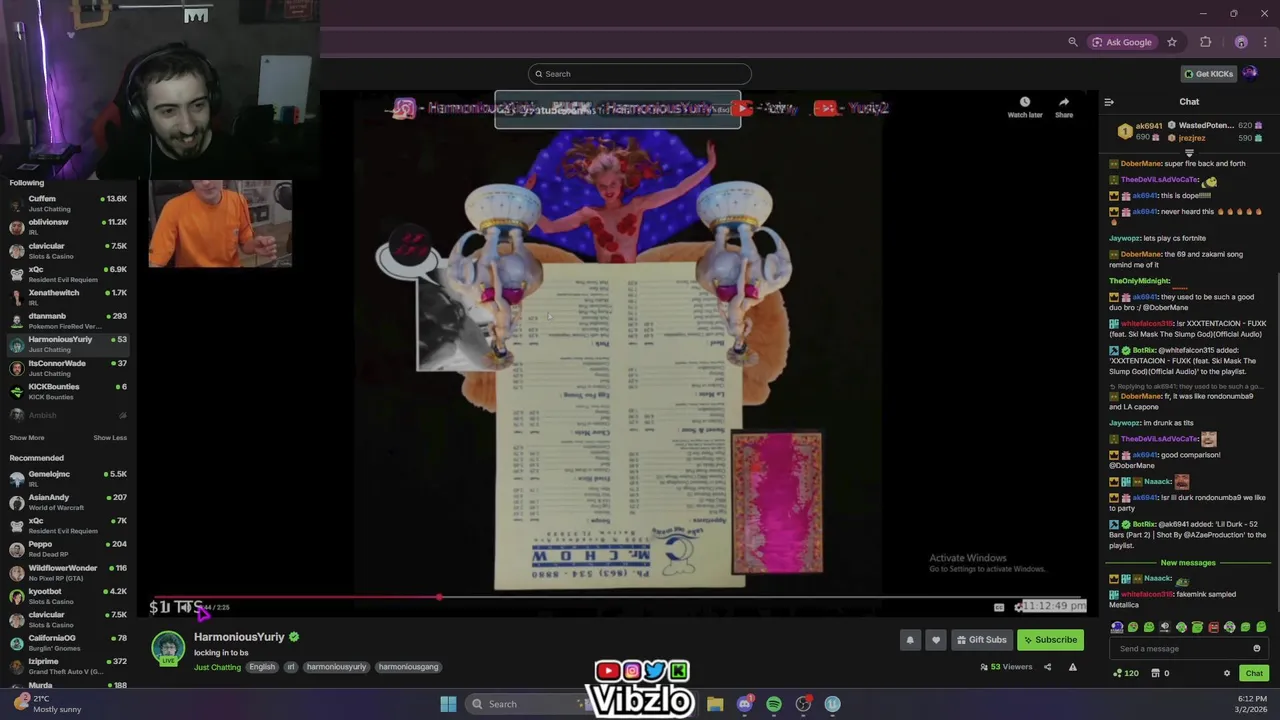
Task: Click the 53 Viewers count
Action: click(1006, 667)
